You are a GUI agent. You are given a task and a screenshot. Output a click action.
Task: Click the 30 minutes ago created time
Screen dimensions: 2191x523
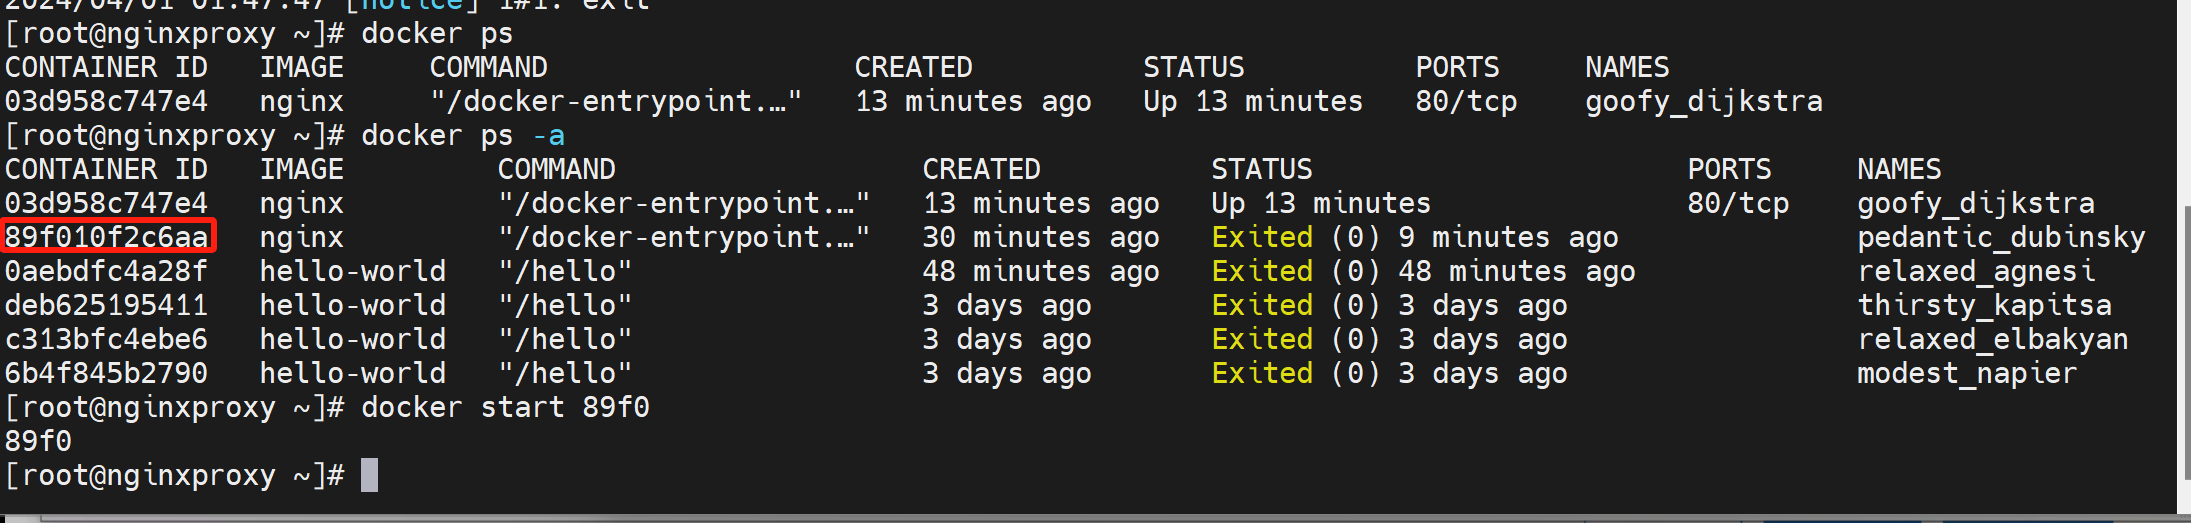[x=1040, y=237]
